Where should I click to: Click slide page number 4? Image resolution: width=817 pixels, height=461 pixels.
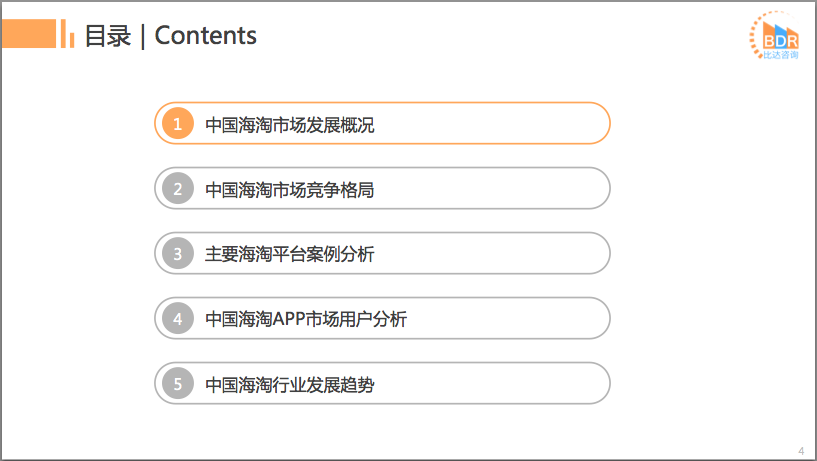tap(801, 449)
